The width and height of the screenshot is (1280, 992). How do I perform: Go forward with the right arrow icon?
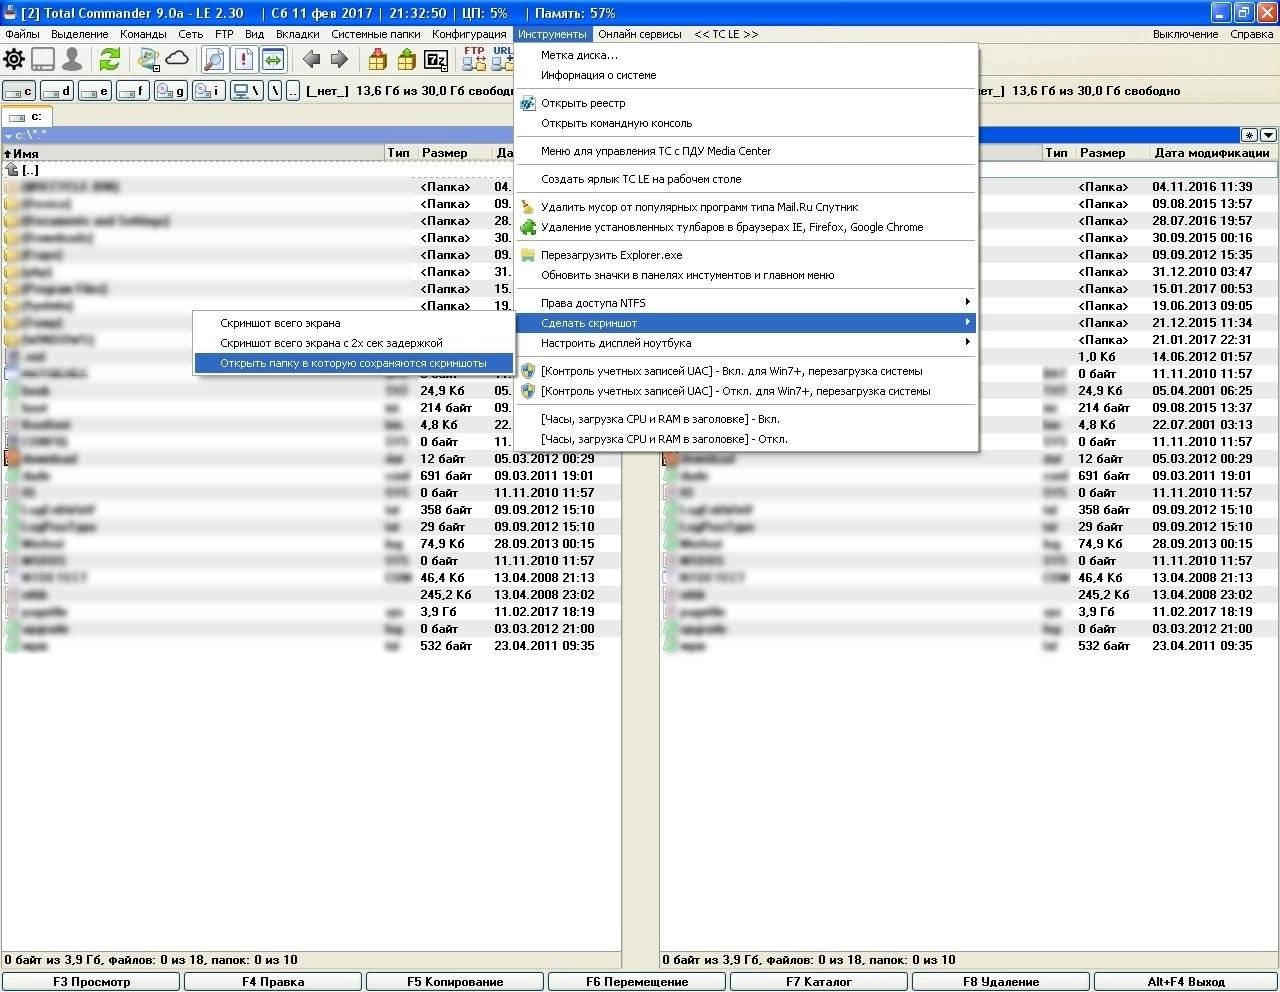339,59
